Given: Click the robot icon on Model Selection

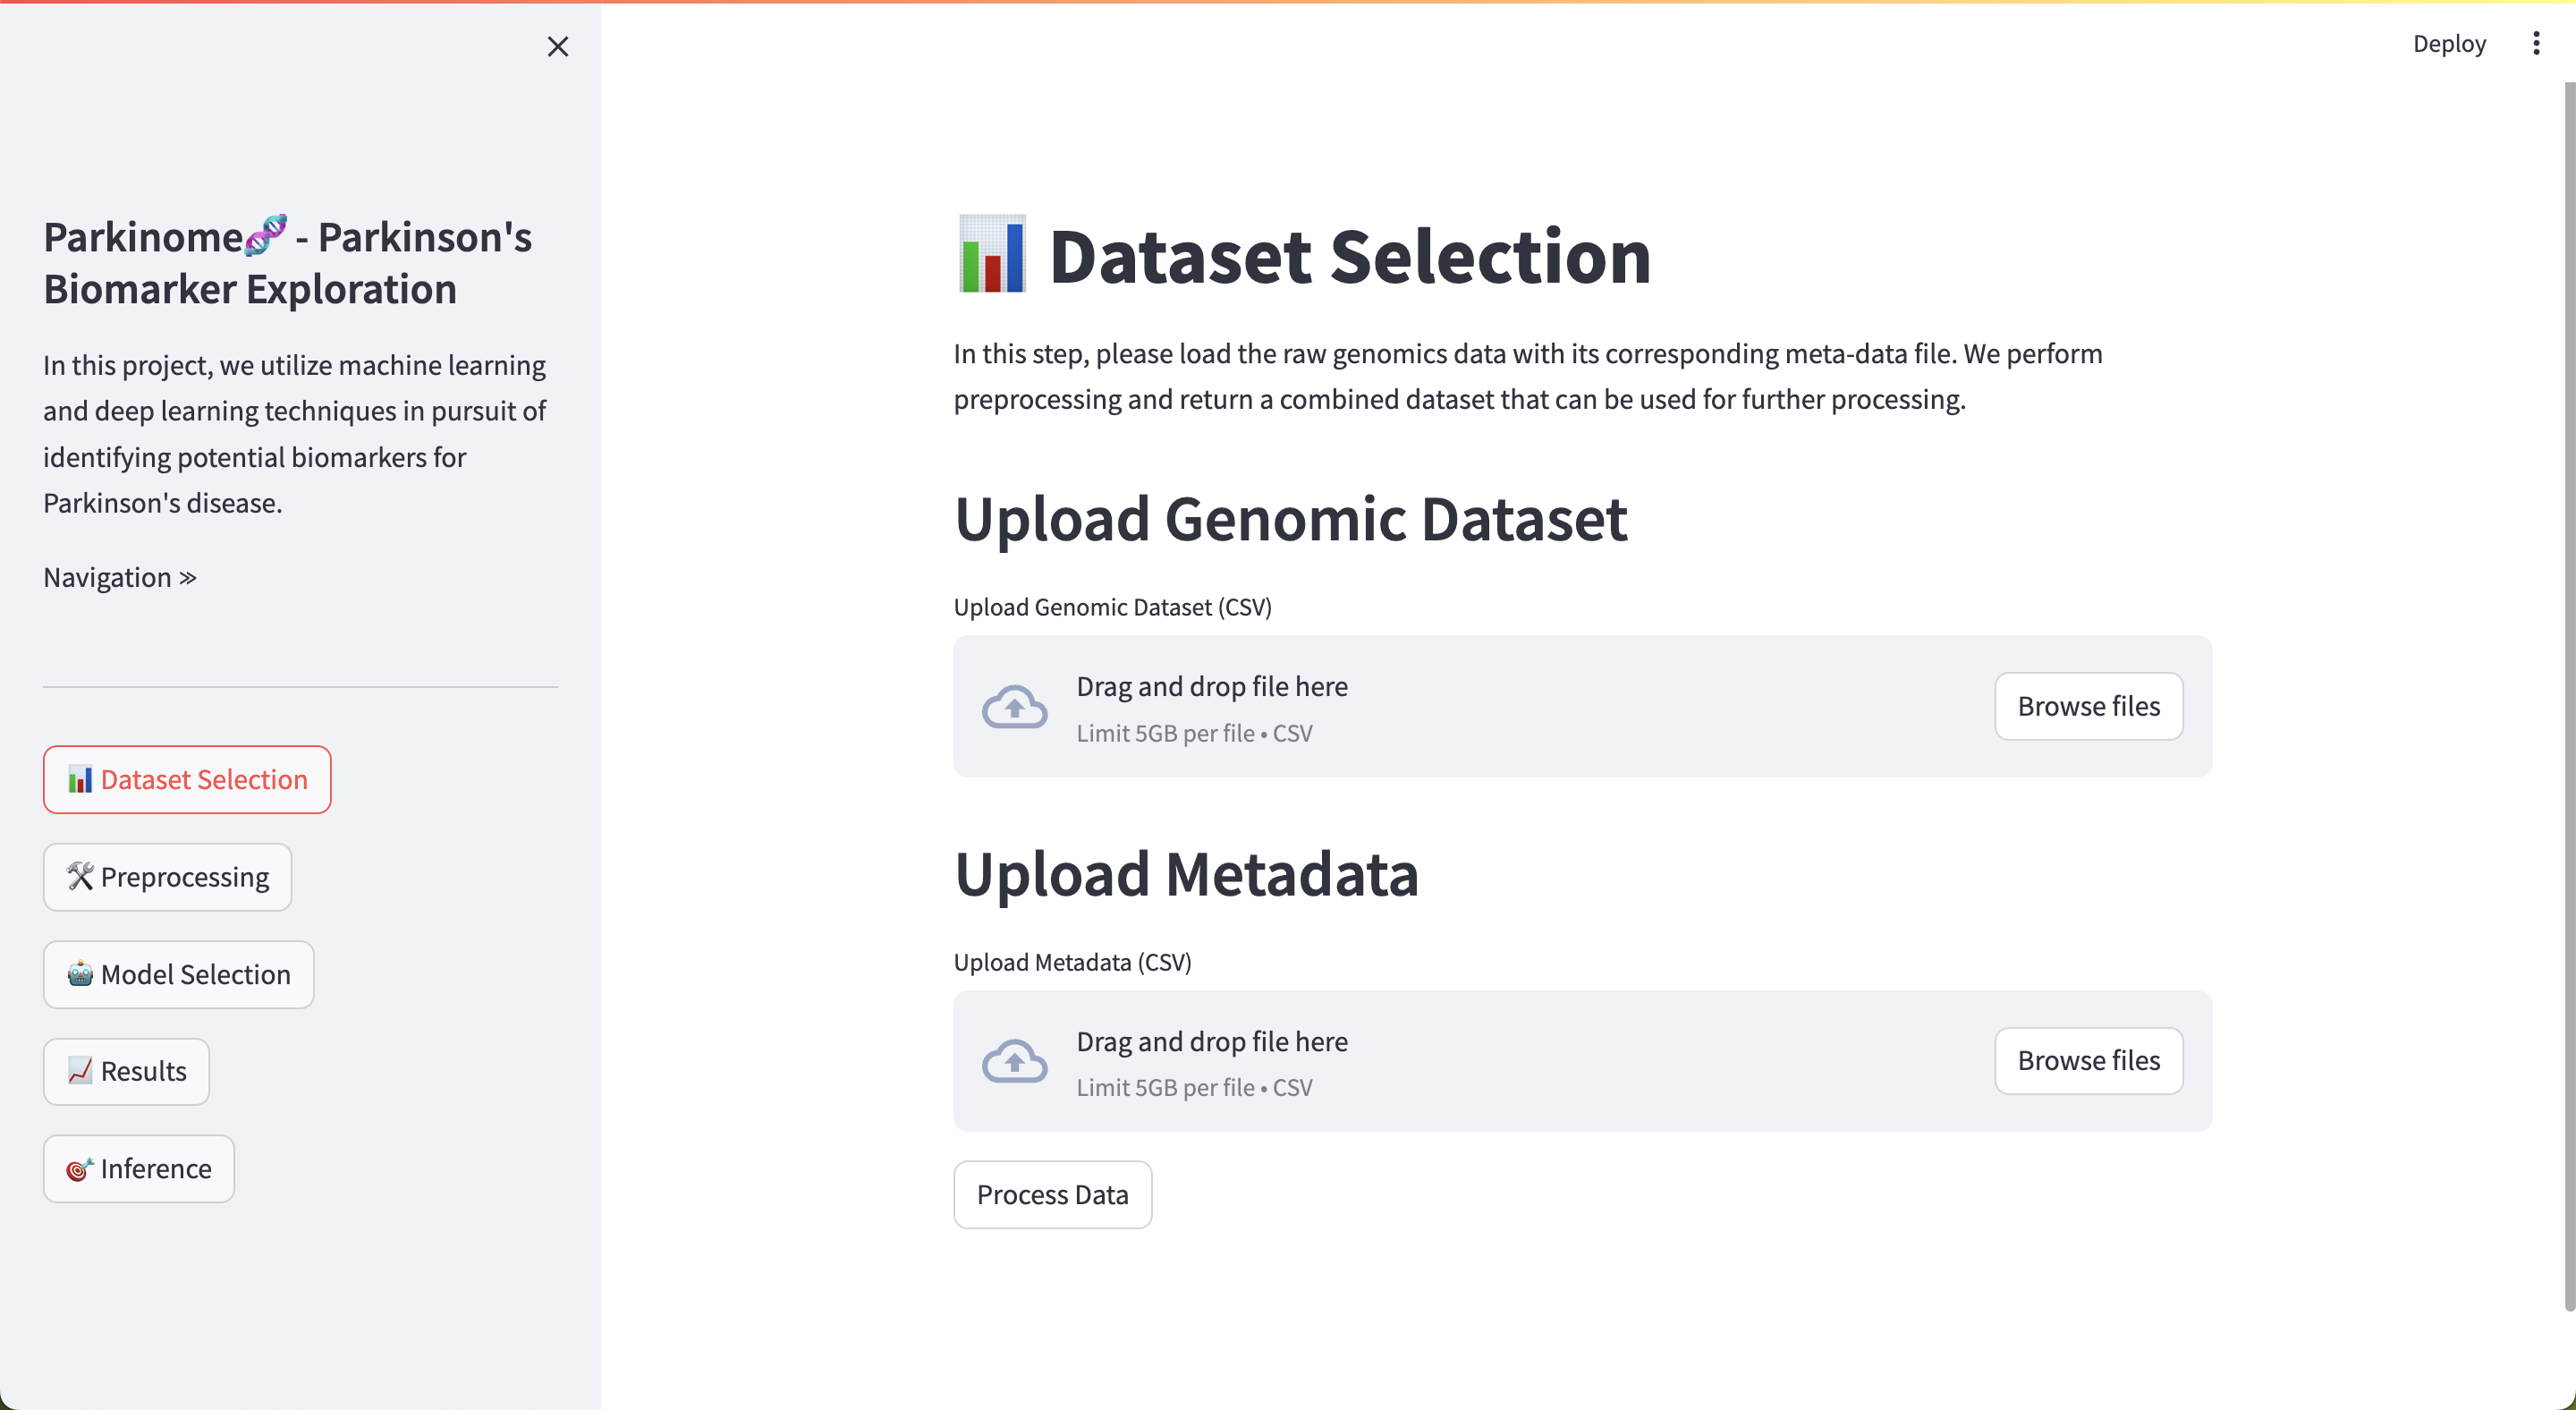Looking at the screenshot, I should click(80, 973).
